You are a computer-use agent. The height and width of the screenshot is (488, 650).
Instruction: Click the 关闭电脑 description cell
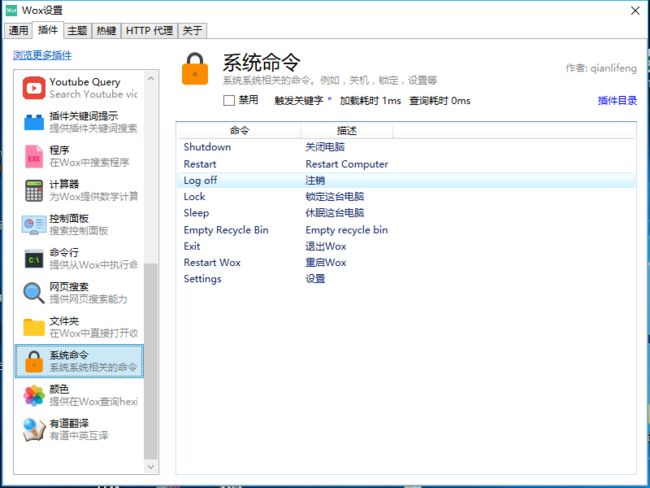coord(325,147)
